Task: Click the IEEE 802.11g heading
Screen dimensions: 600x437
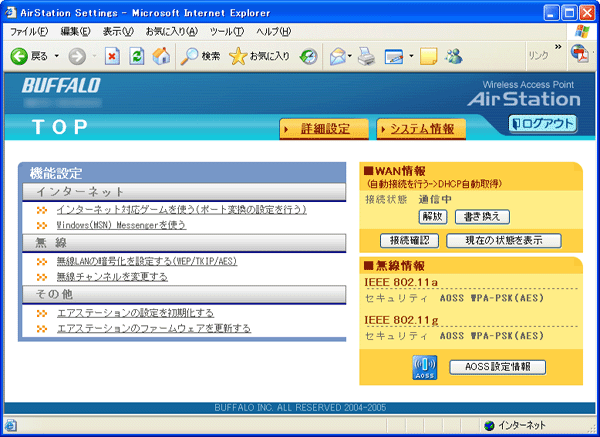Action: click(401, 320)
